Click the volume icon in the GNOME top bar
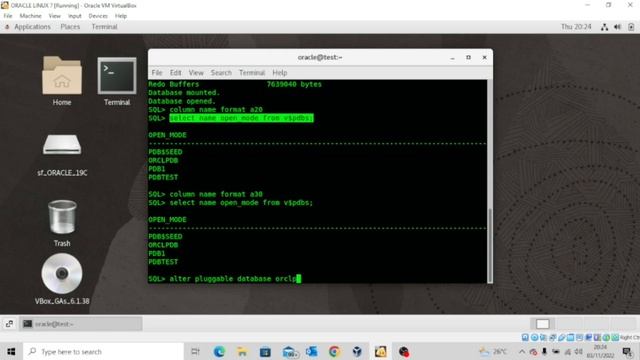 [x=618, y=27]
